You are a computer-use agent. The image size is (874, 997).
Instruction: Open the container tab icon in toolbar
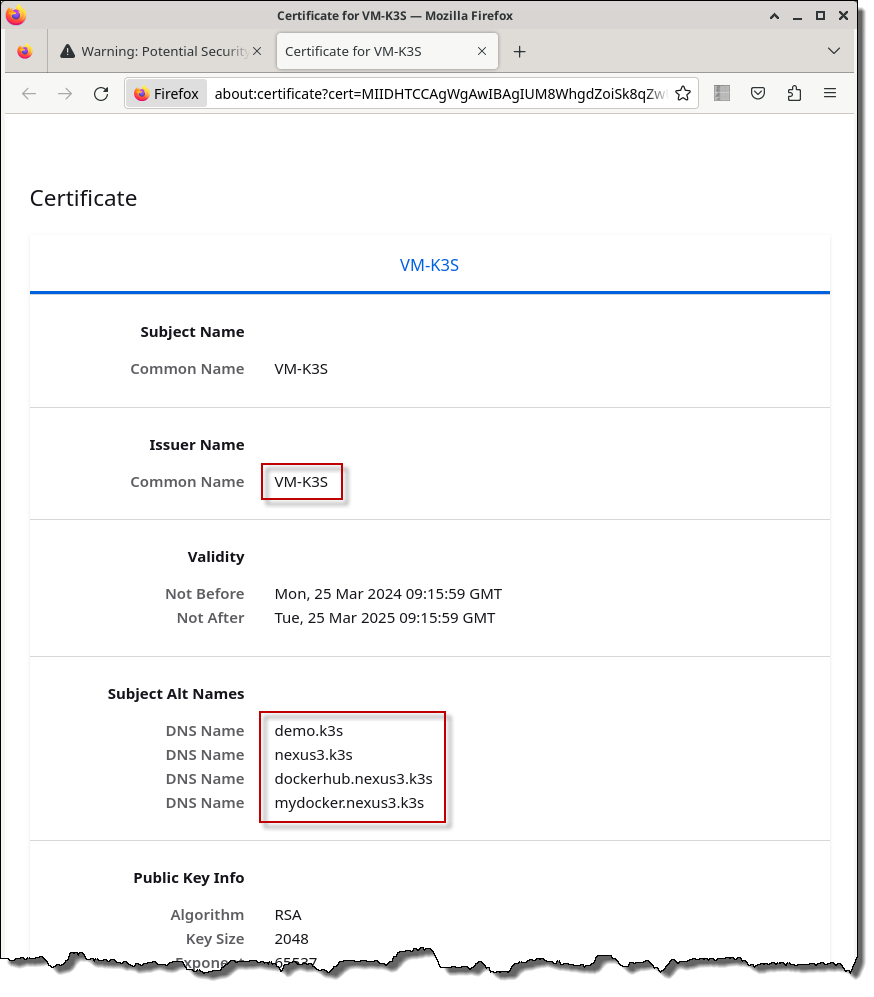(721, 93)
